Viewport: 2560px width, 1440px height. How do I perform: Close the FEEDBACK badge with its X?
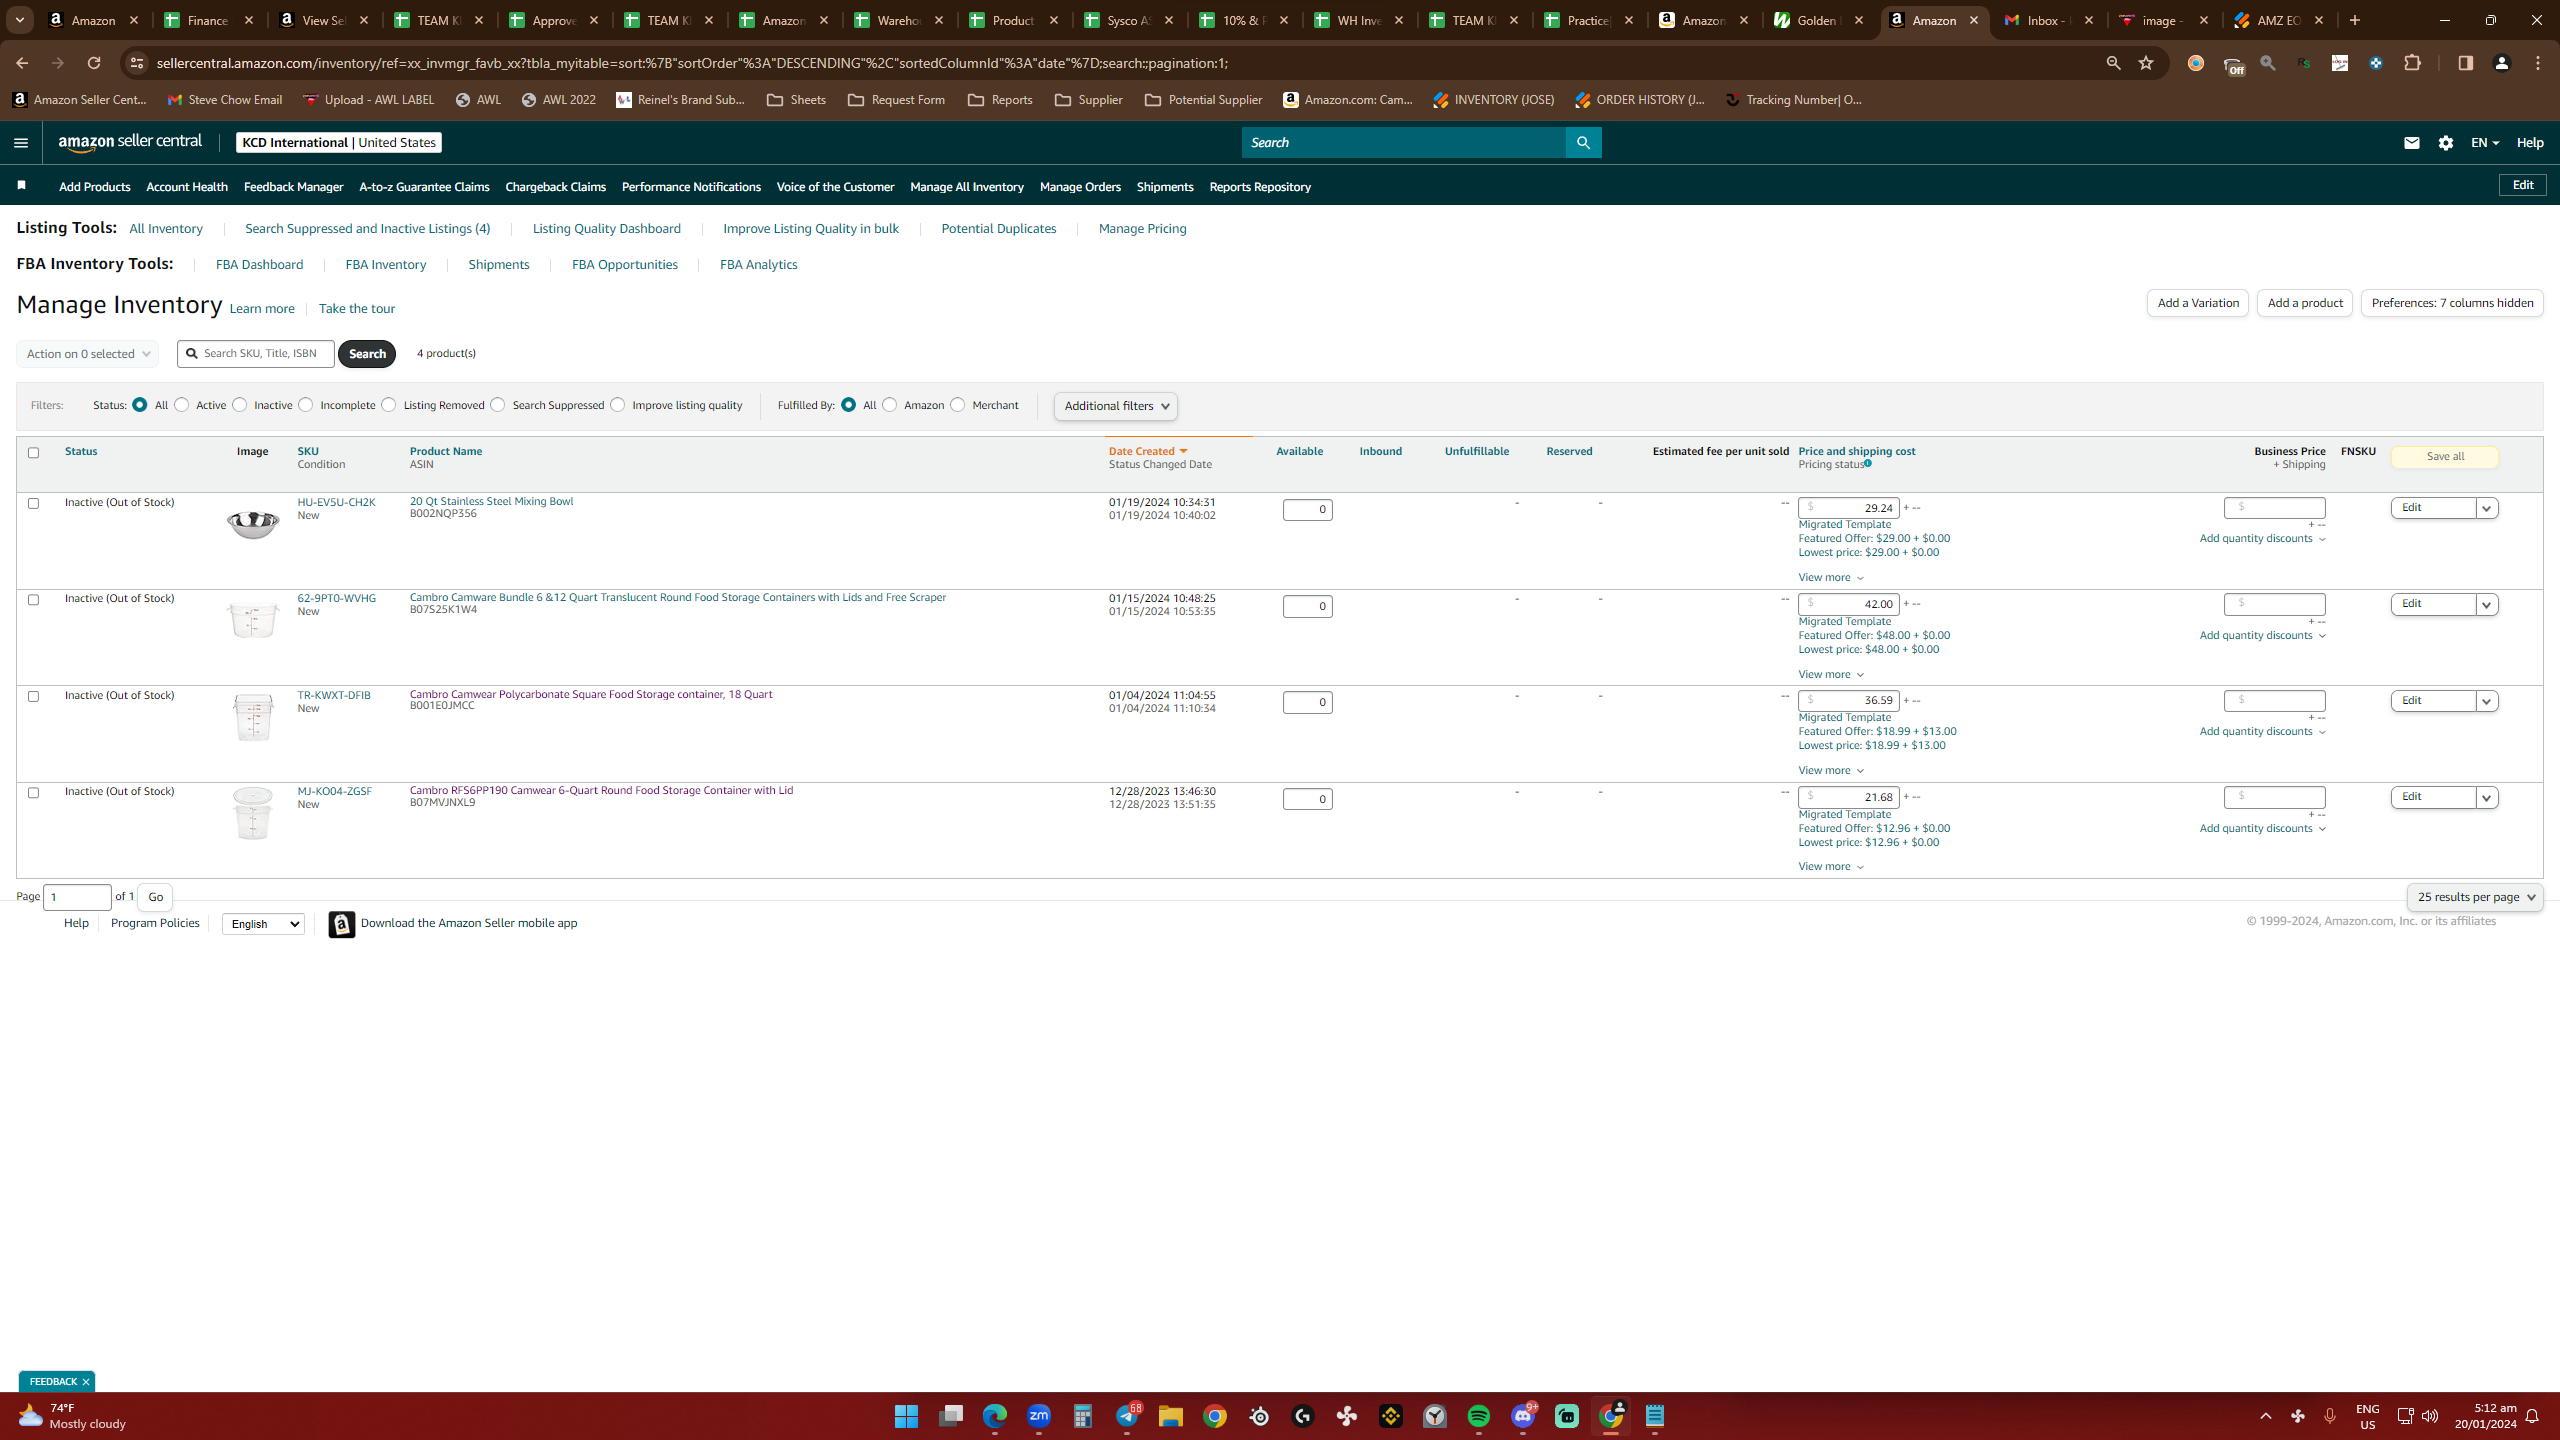86,1382
